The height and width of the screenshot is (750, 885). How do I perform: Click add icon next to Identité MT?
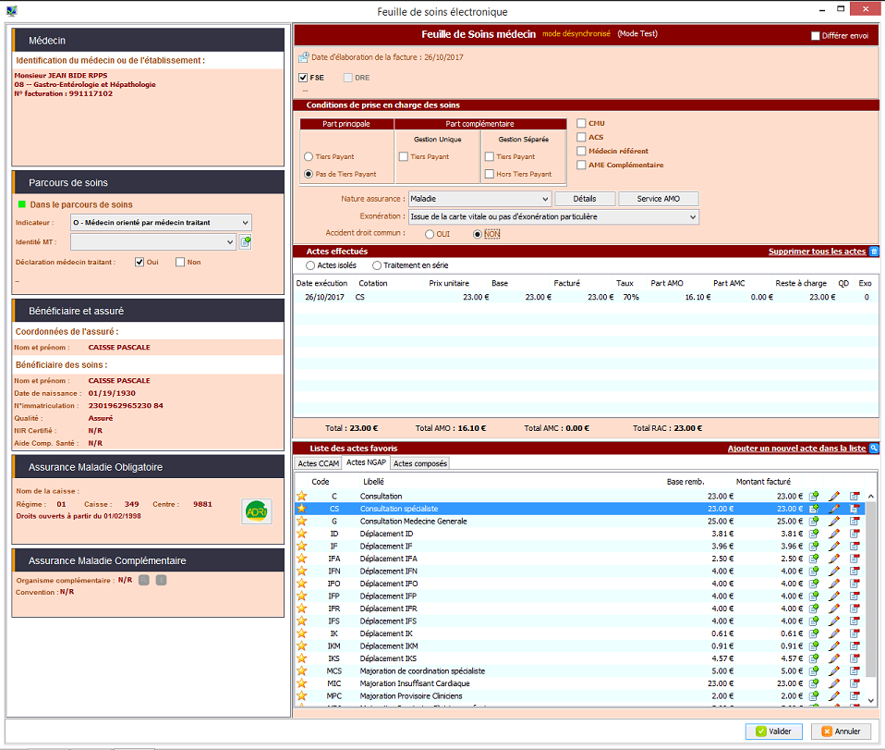[x=245, y=242]
